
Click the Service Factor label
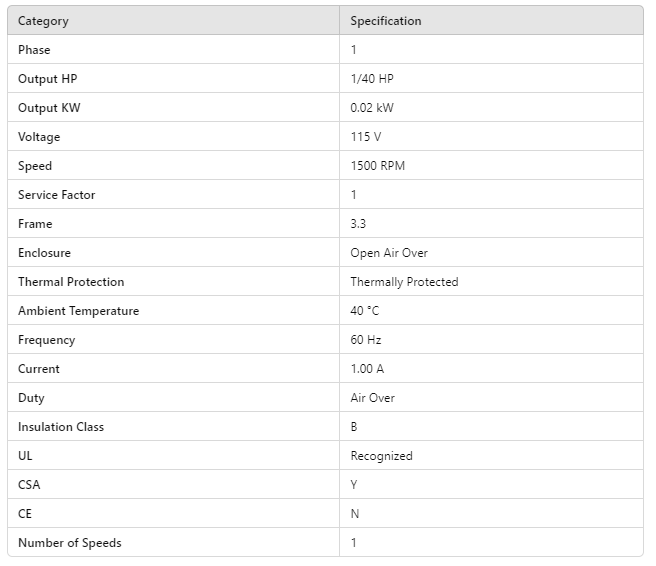[x=57, y=195]
